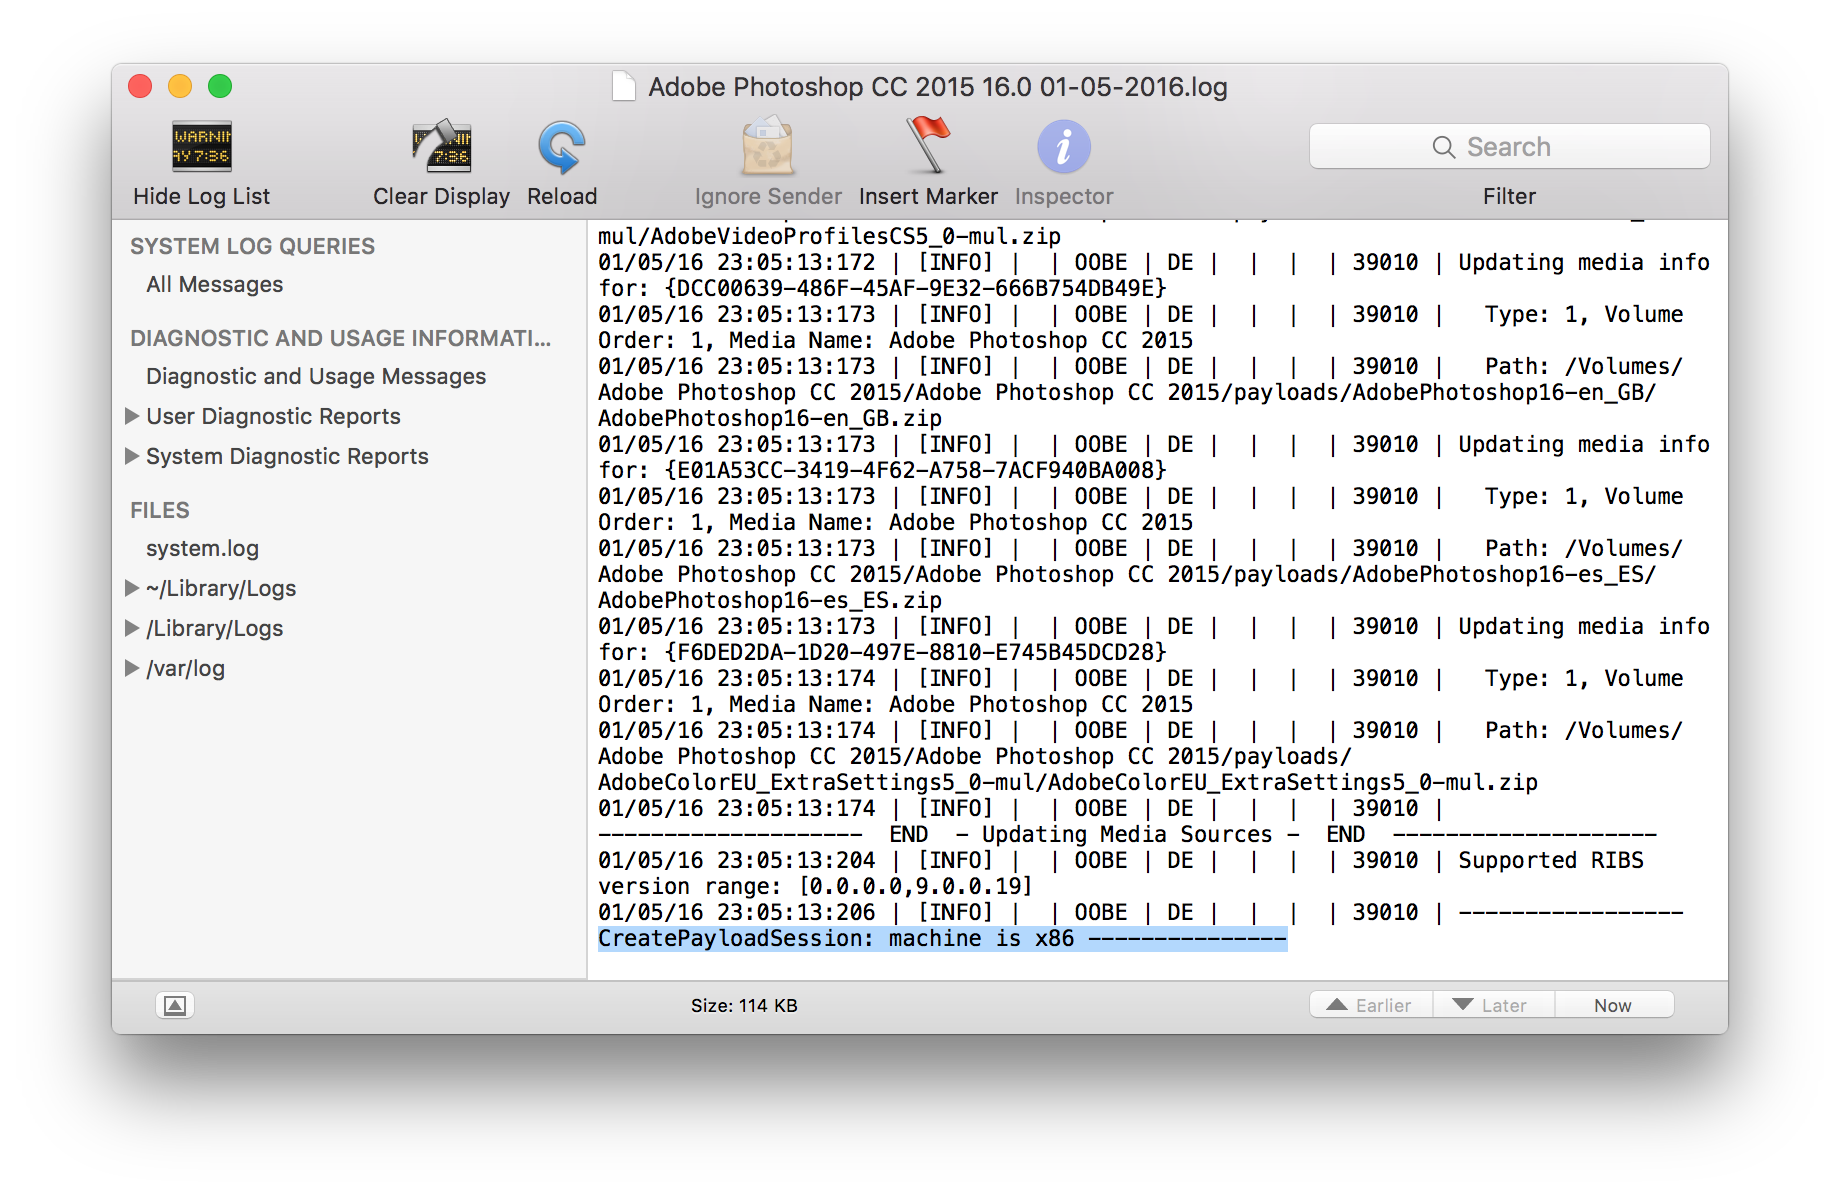Screen dimensions: 1840x1194
Task: Reload the log with the Reload icon
Action: click(x=562, y=147)
